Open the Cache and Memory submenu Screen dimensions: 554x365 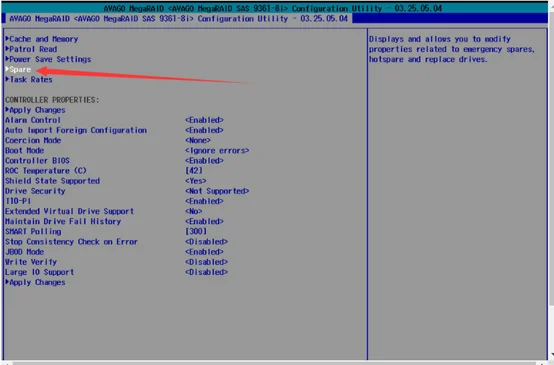pos(42,39)
